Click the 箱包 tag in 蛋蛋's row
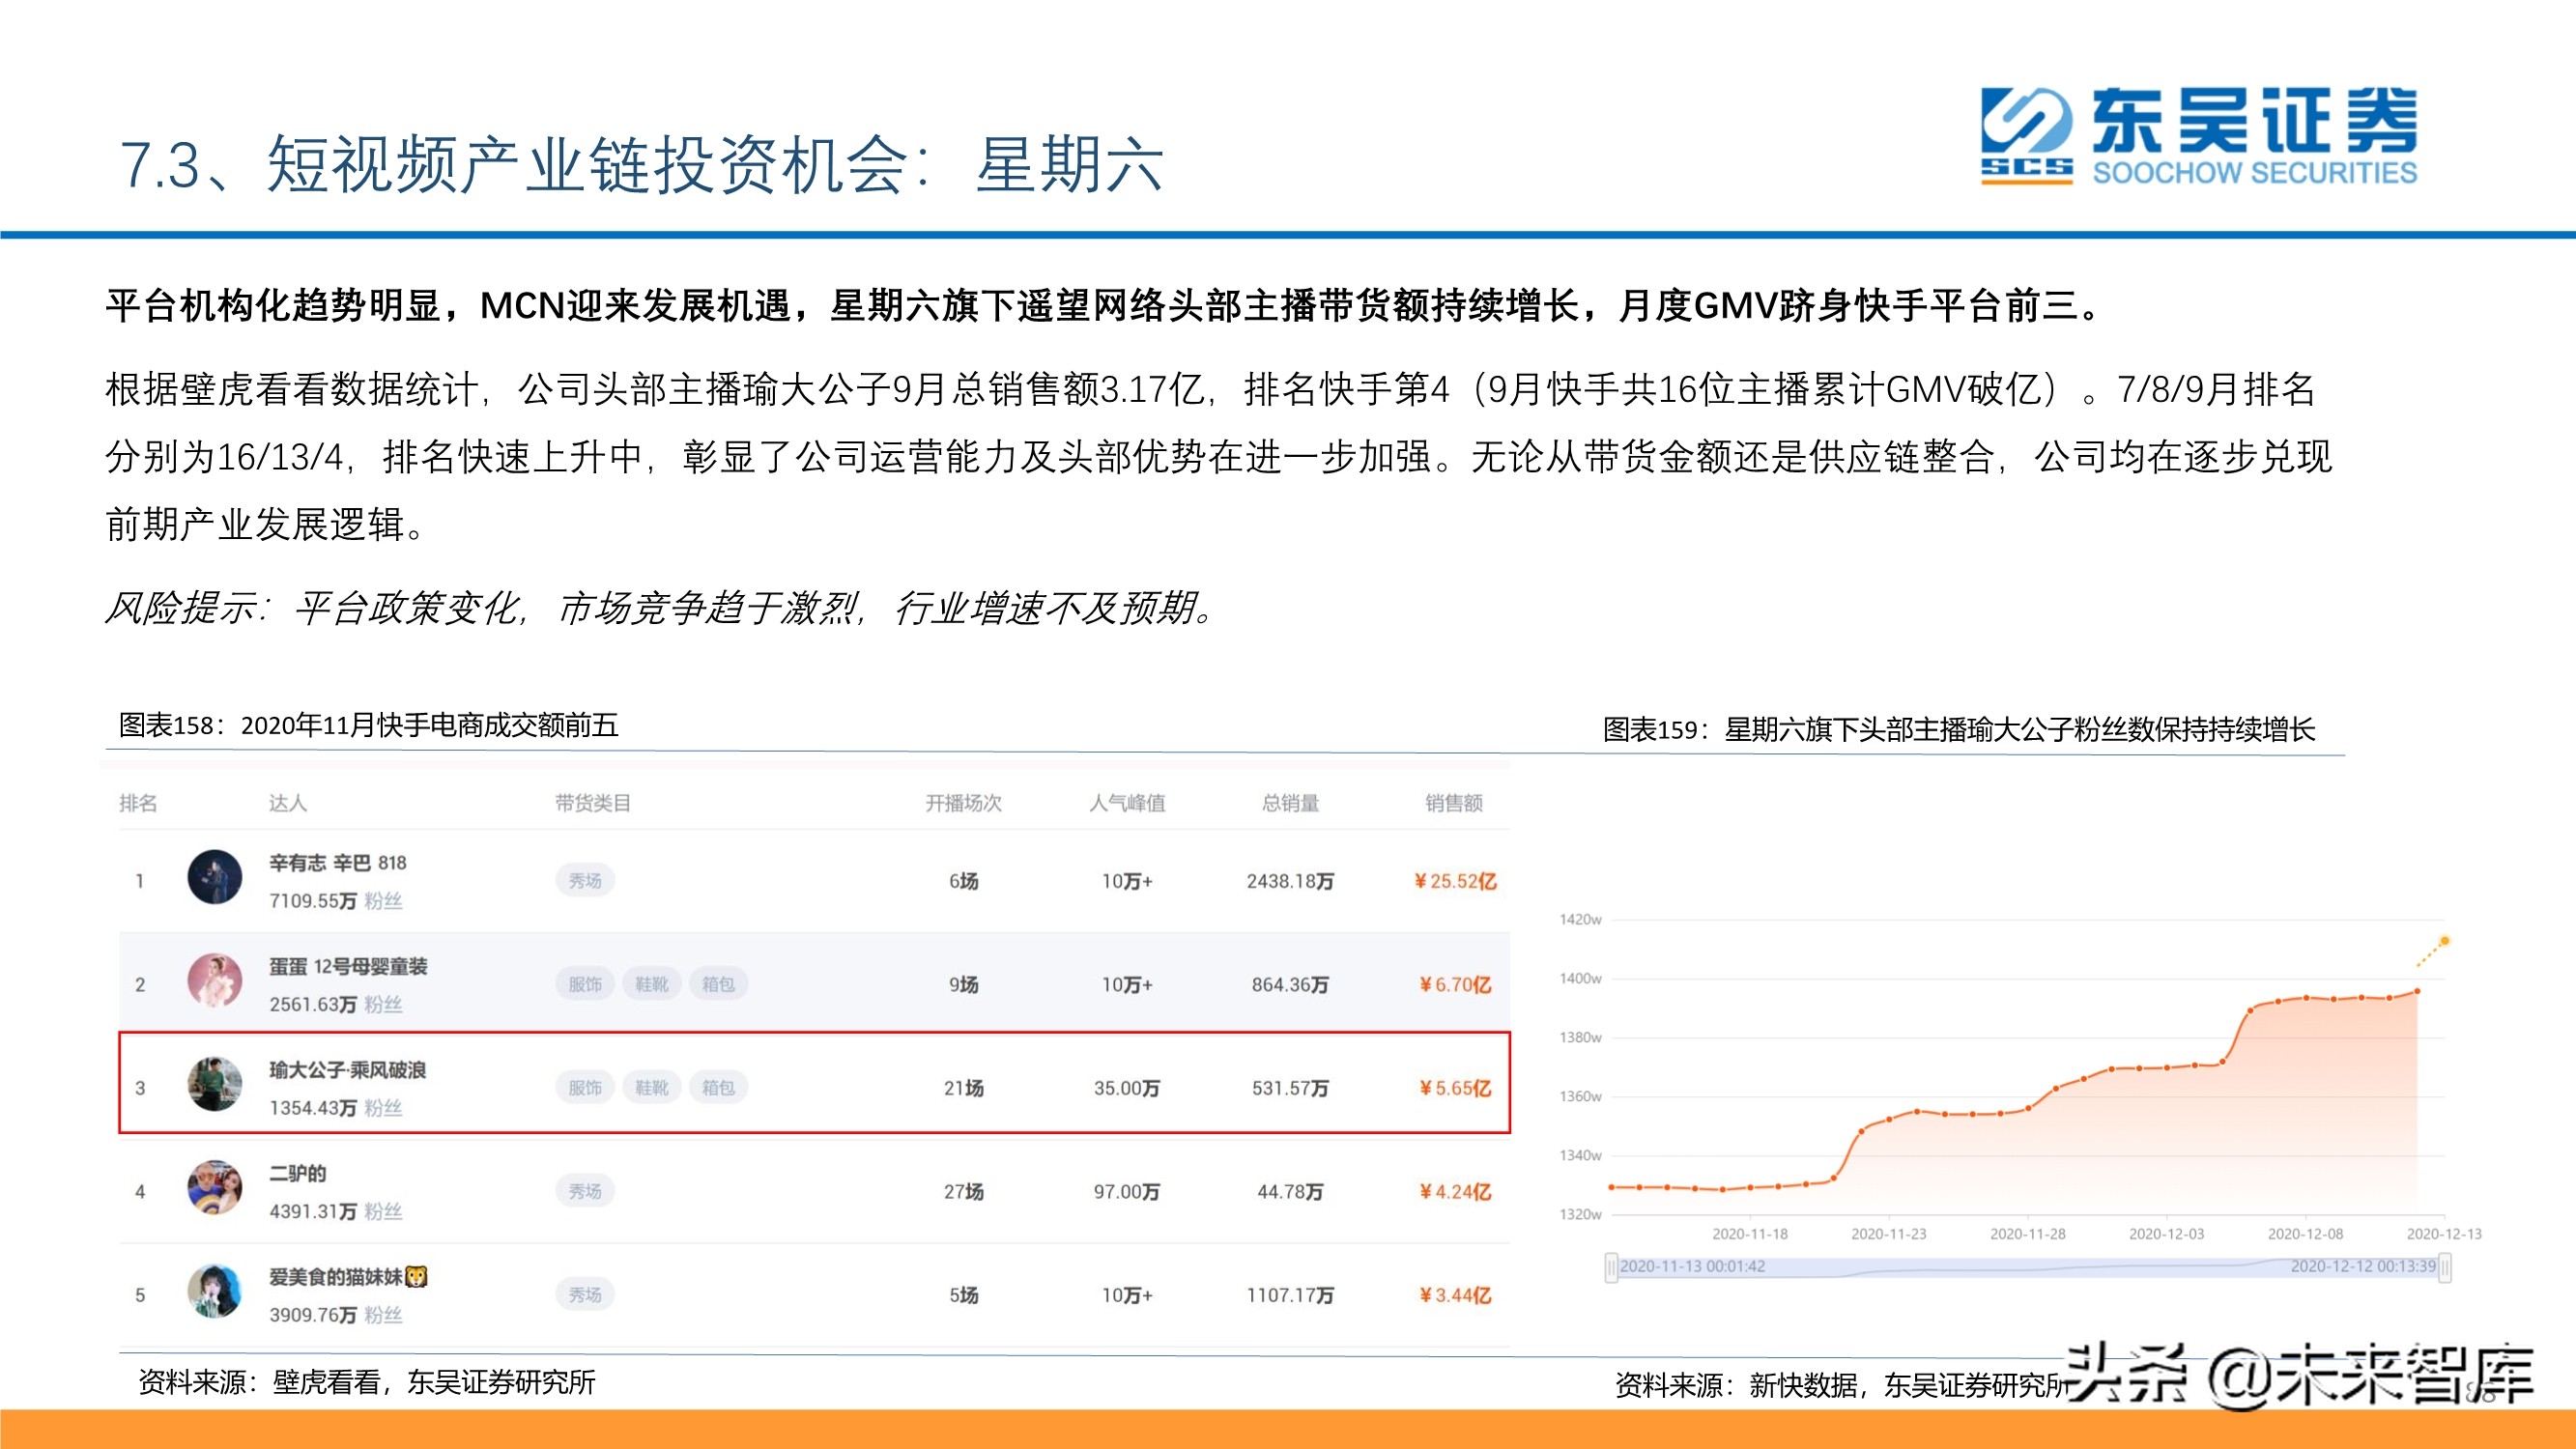This screenshot has height=1449, width=2576. [x=718, y=984]
